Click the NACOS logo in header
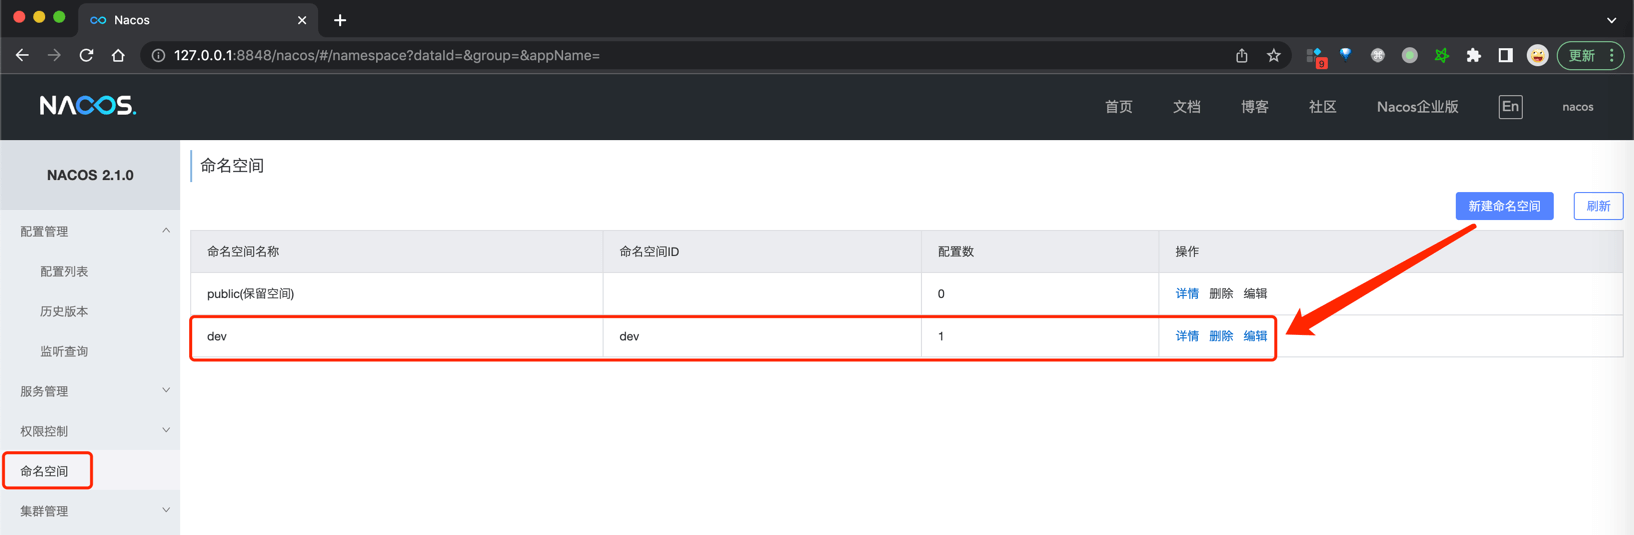1634x535 pixels. coord(87,106)
